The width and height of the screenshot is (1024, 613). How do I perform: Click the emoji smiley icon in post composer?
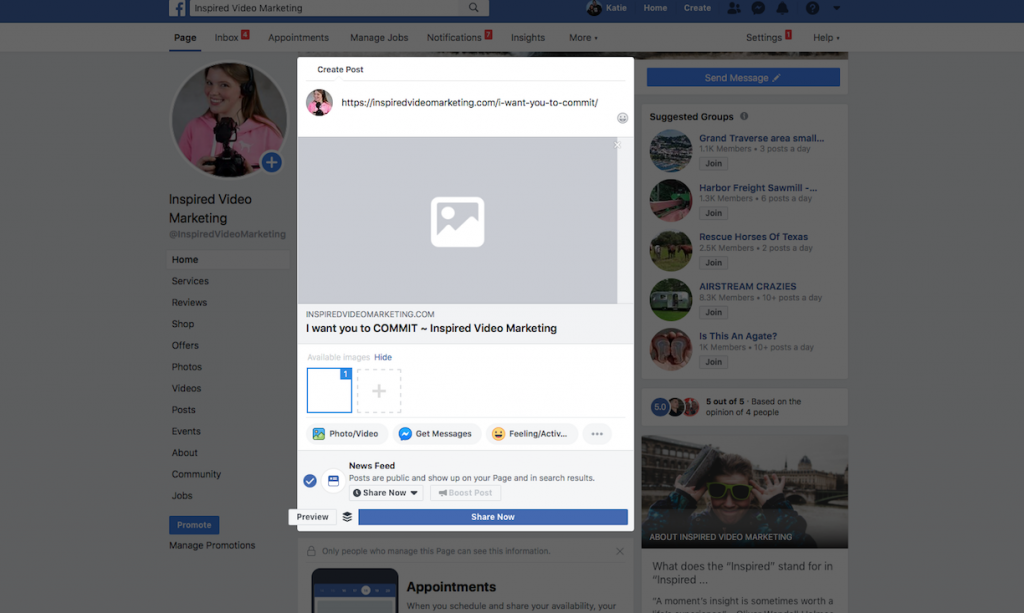[x=622, y=118]
